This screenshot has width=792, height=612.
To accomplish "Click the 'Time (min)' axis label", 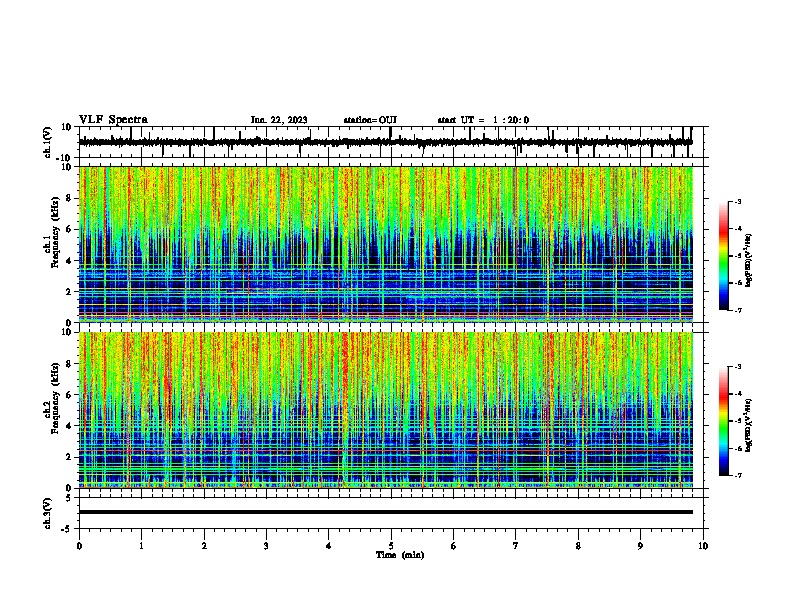I will pos(400,555).
